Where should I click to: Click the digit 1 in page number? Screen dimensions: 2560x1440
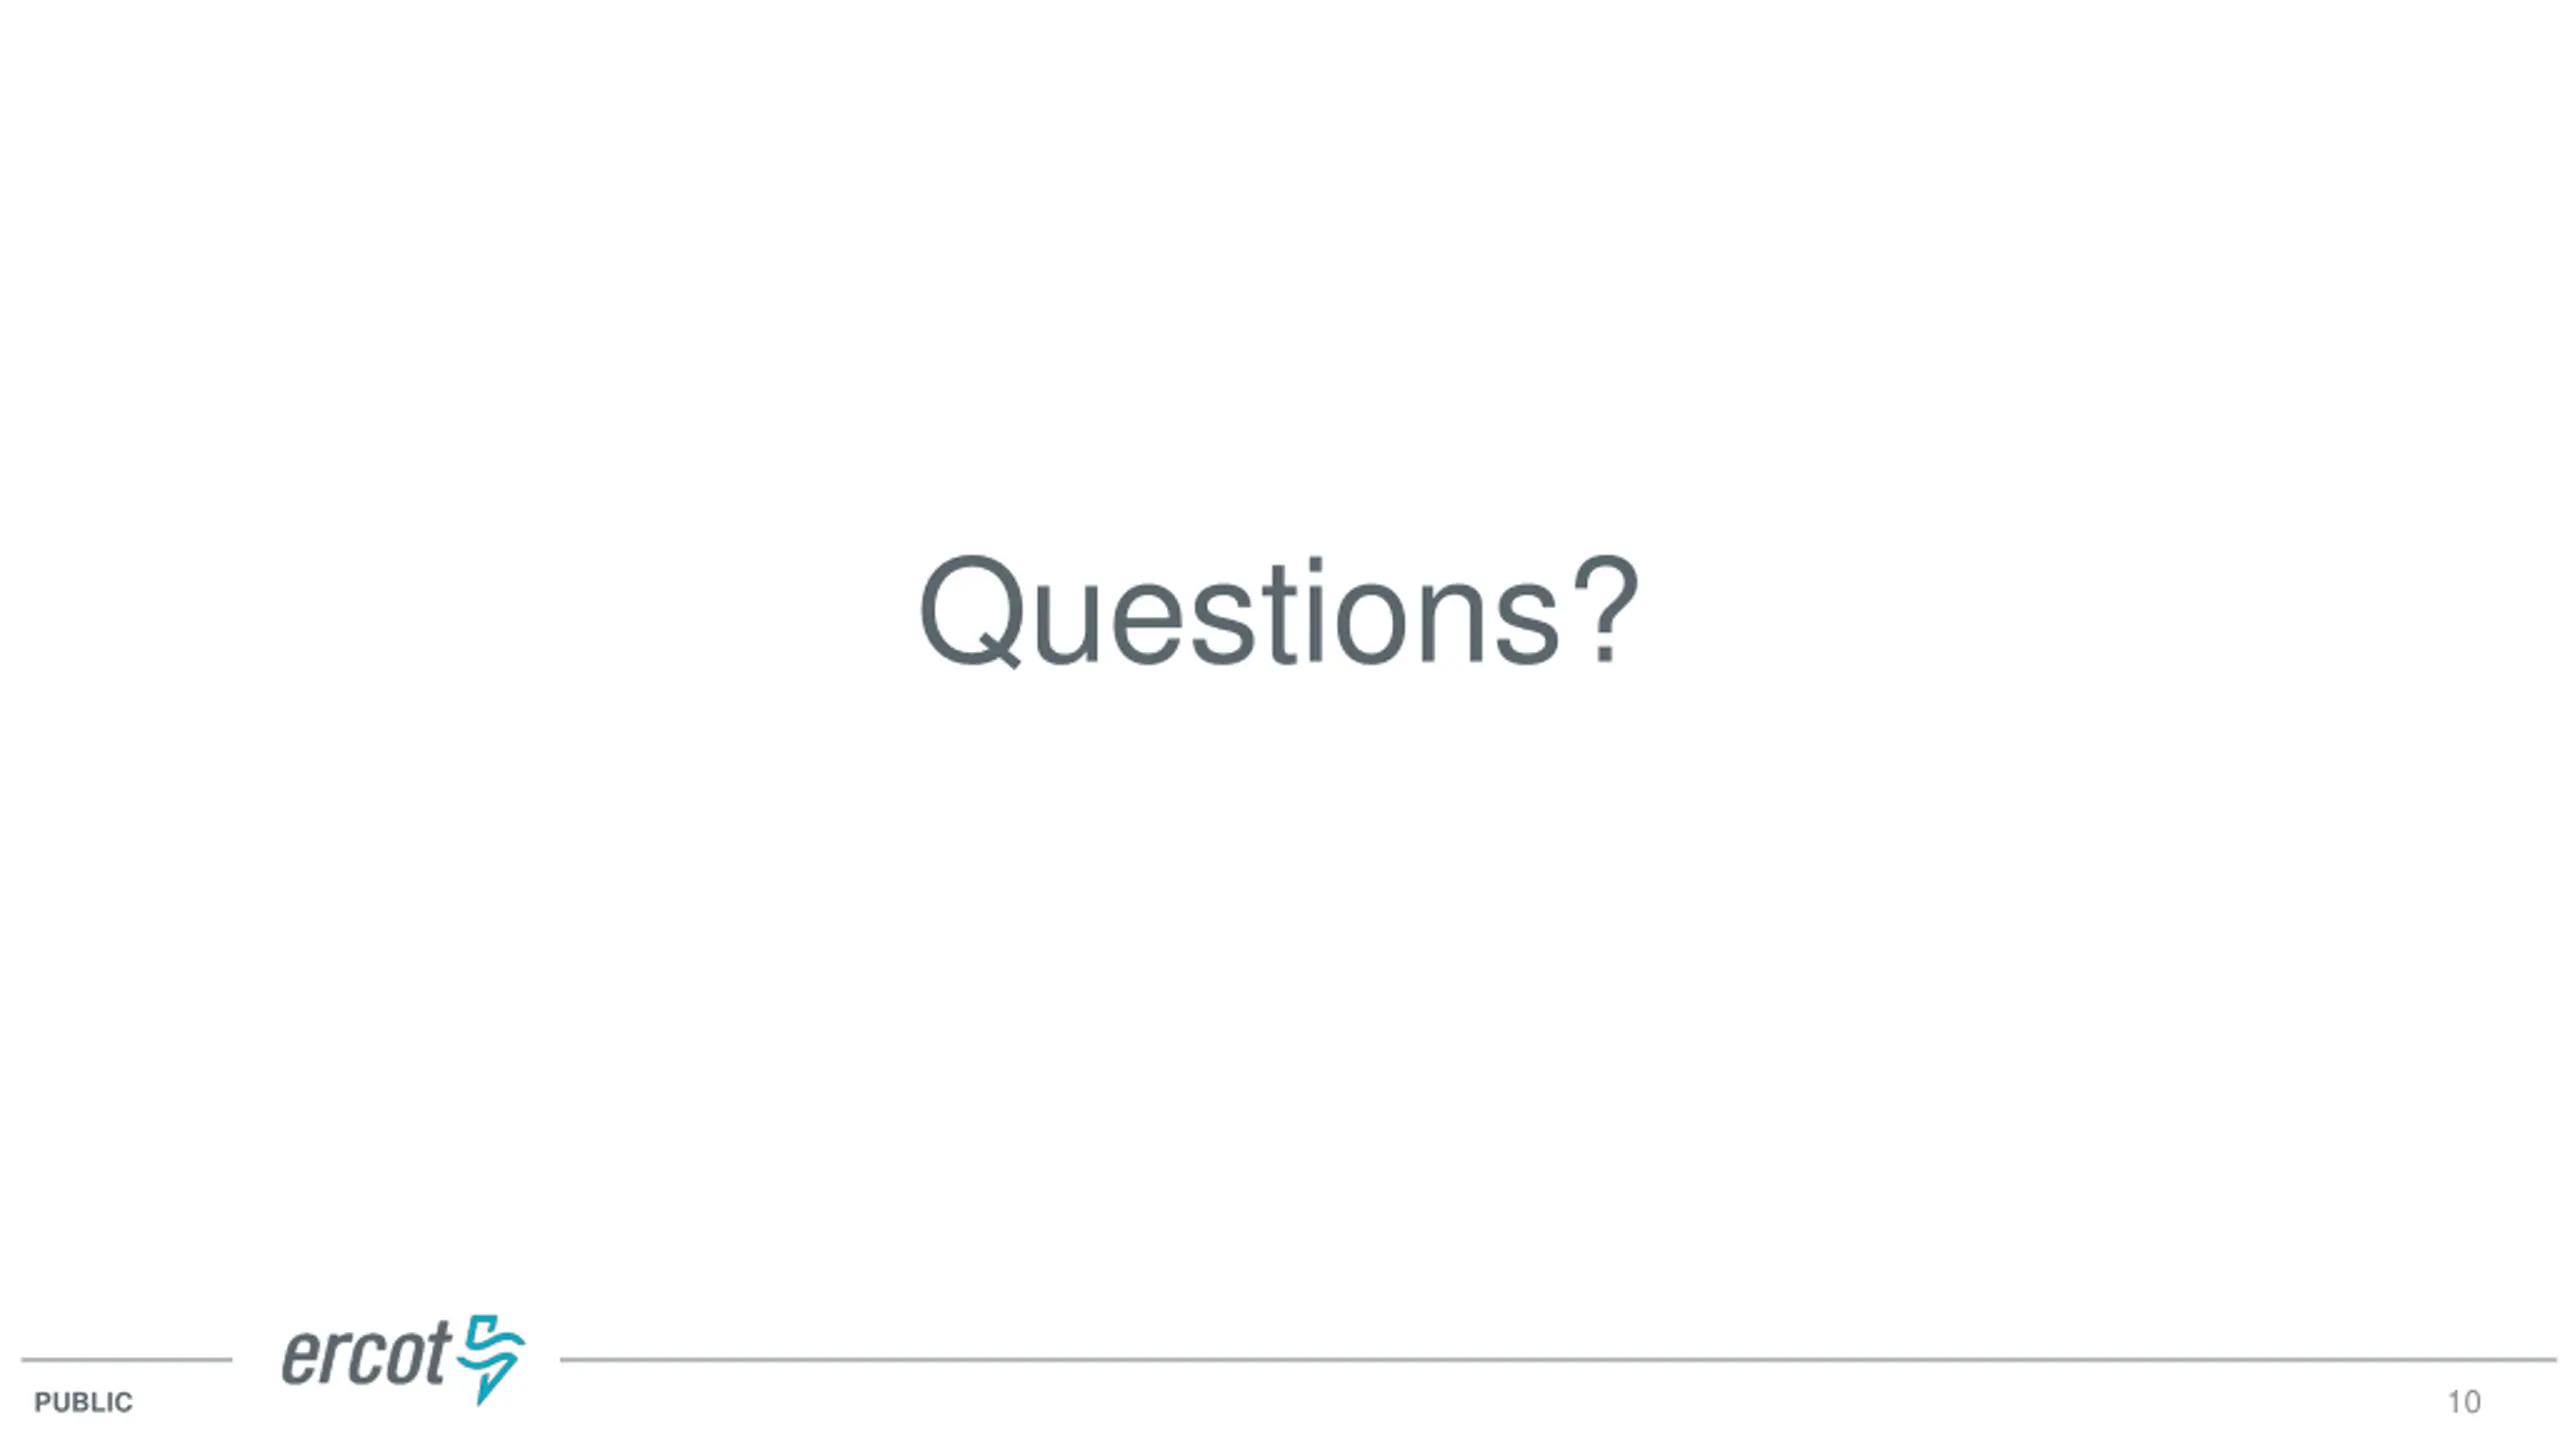click(2454, 1402)
